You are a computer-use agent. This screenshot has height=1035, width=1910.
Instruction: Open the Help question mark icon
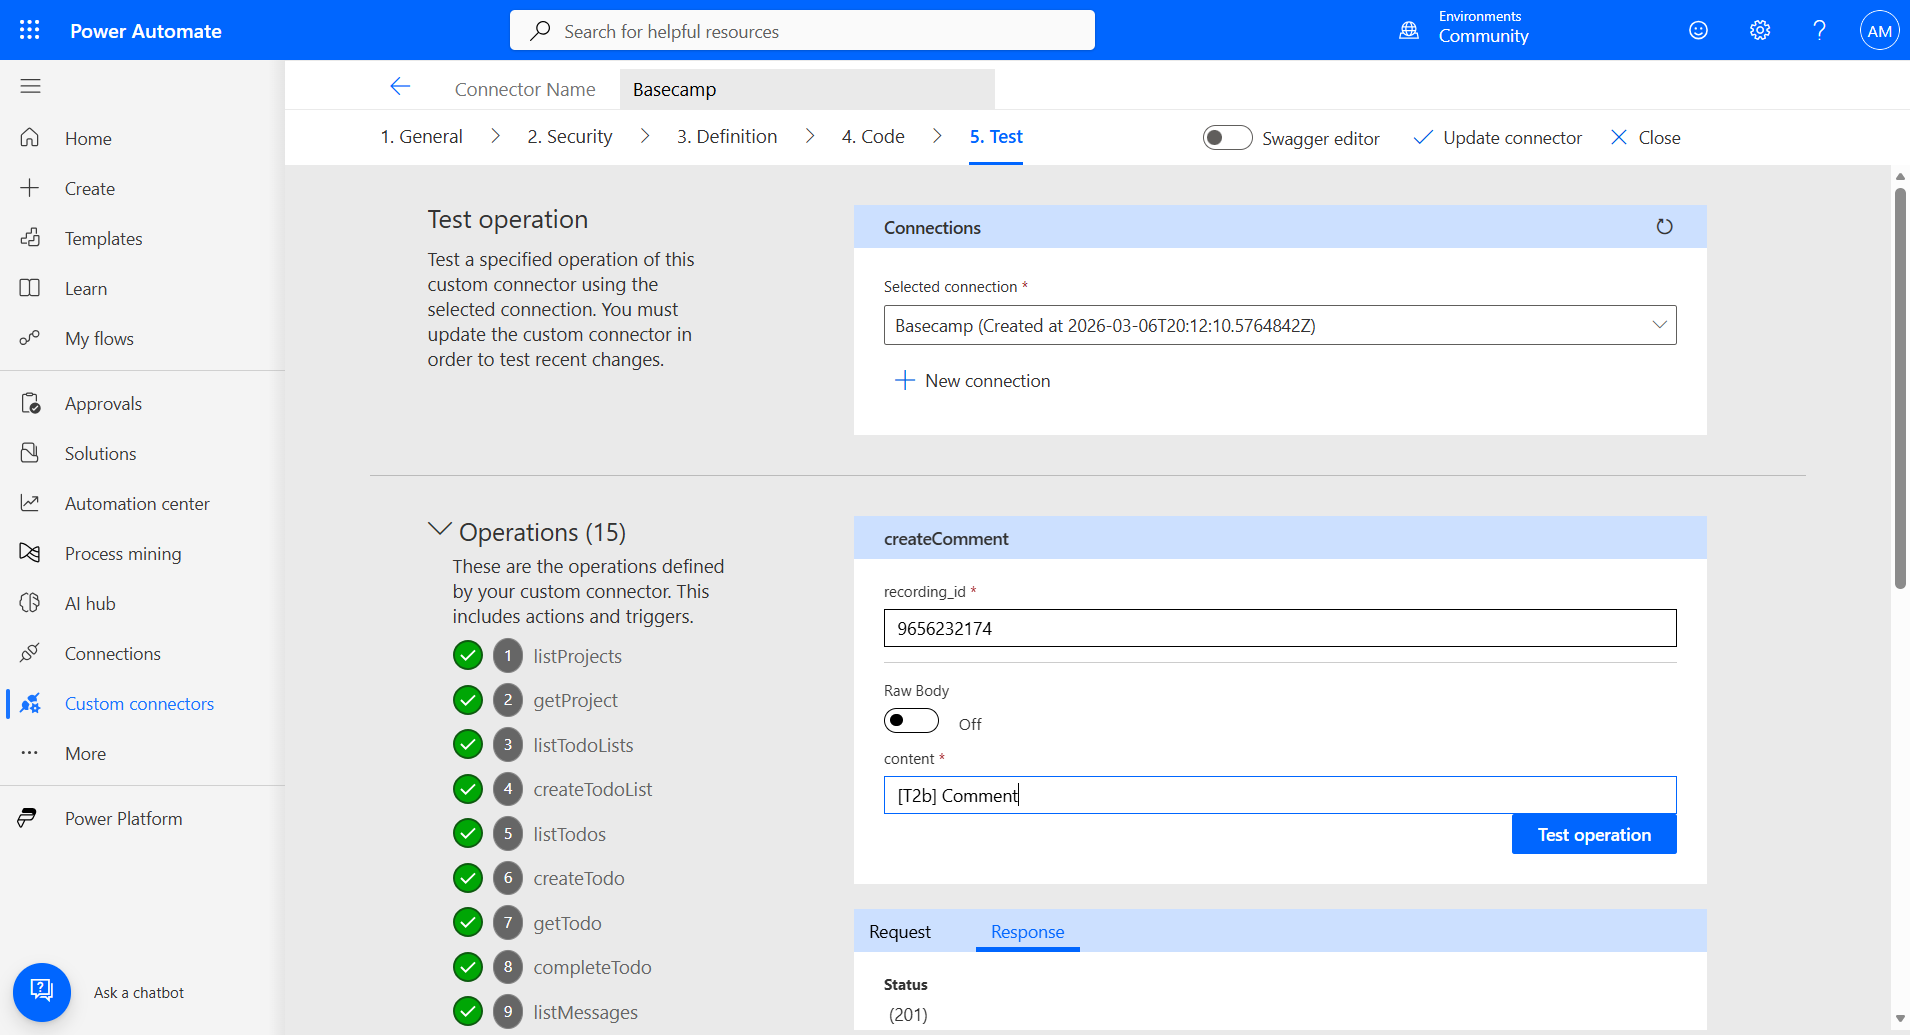(1819, 30)
